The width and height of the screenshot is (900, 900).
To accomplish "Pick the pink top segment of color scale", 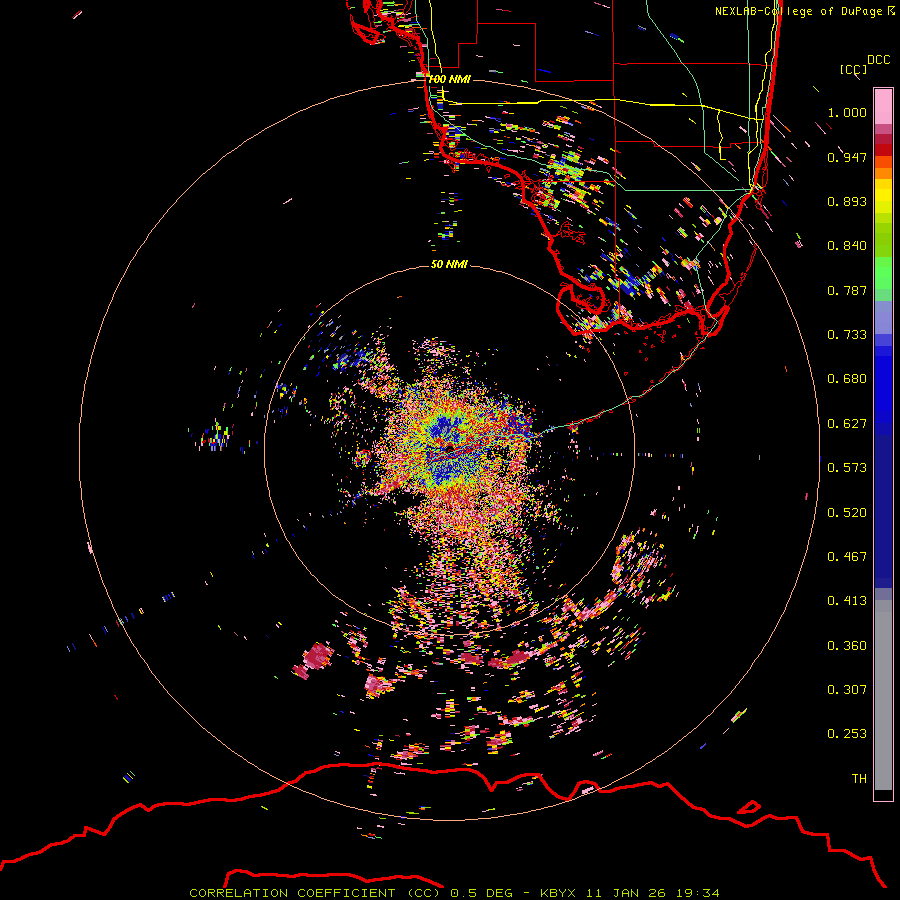I will click(x=883, y=106).
